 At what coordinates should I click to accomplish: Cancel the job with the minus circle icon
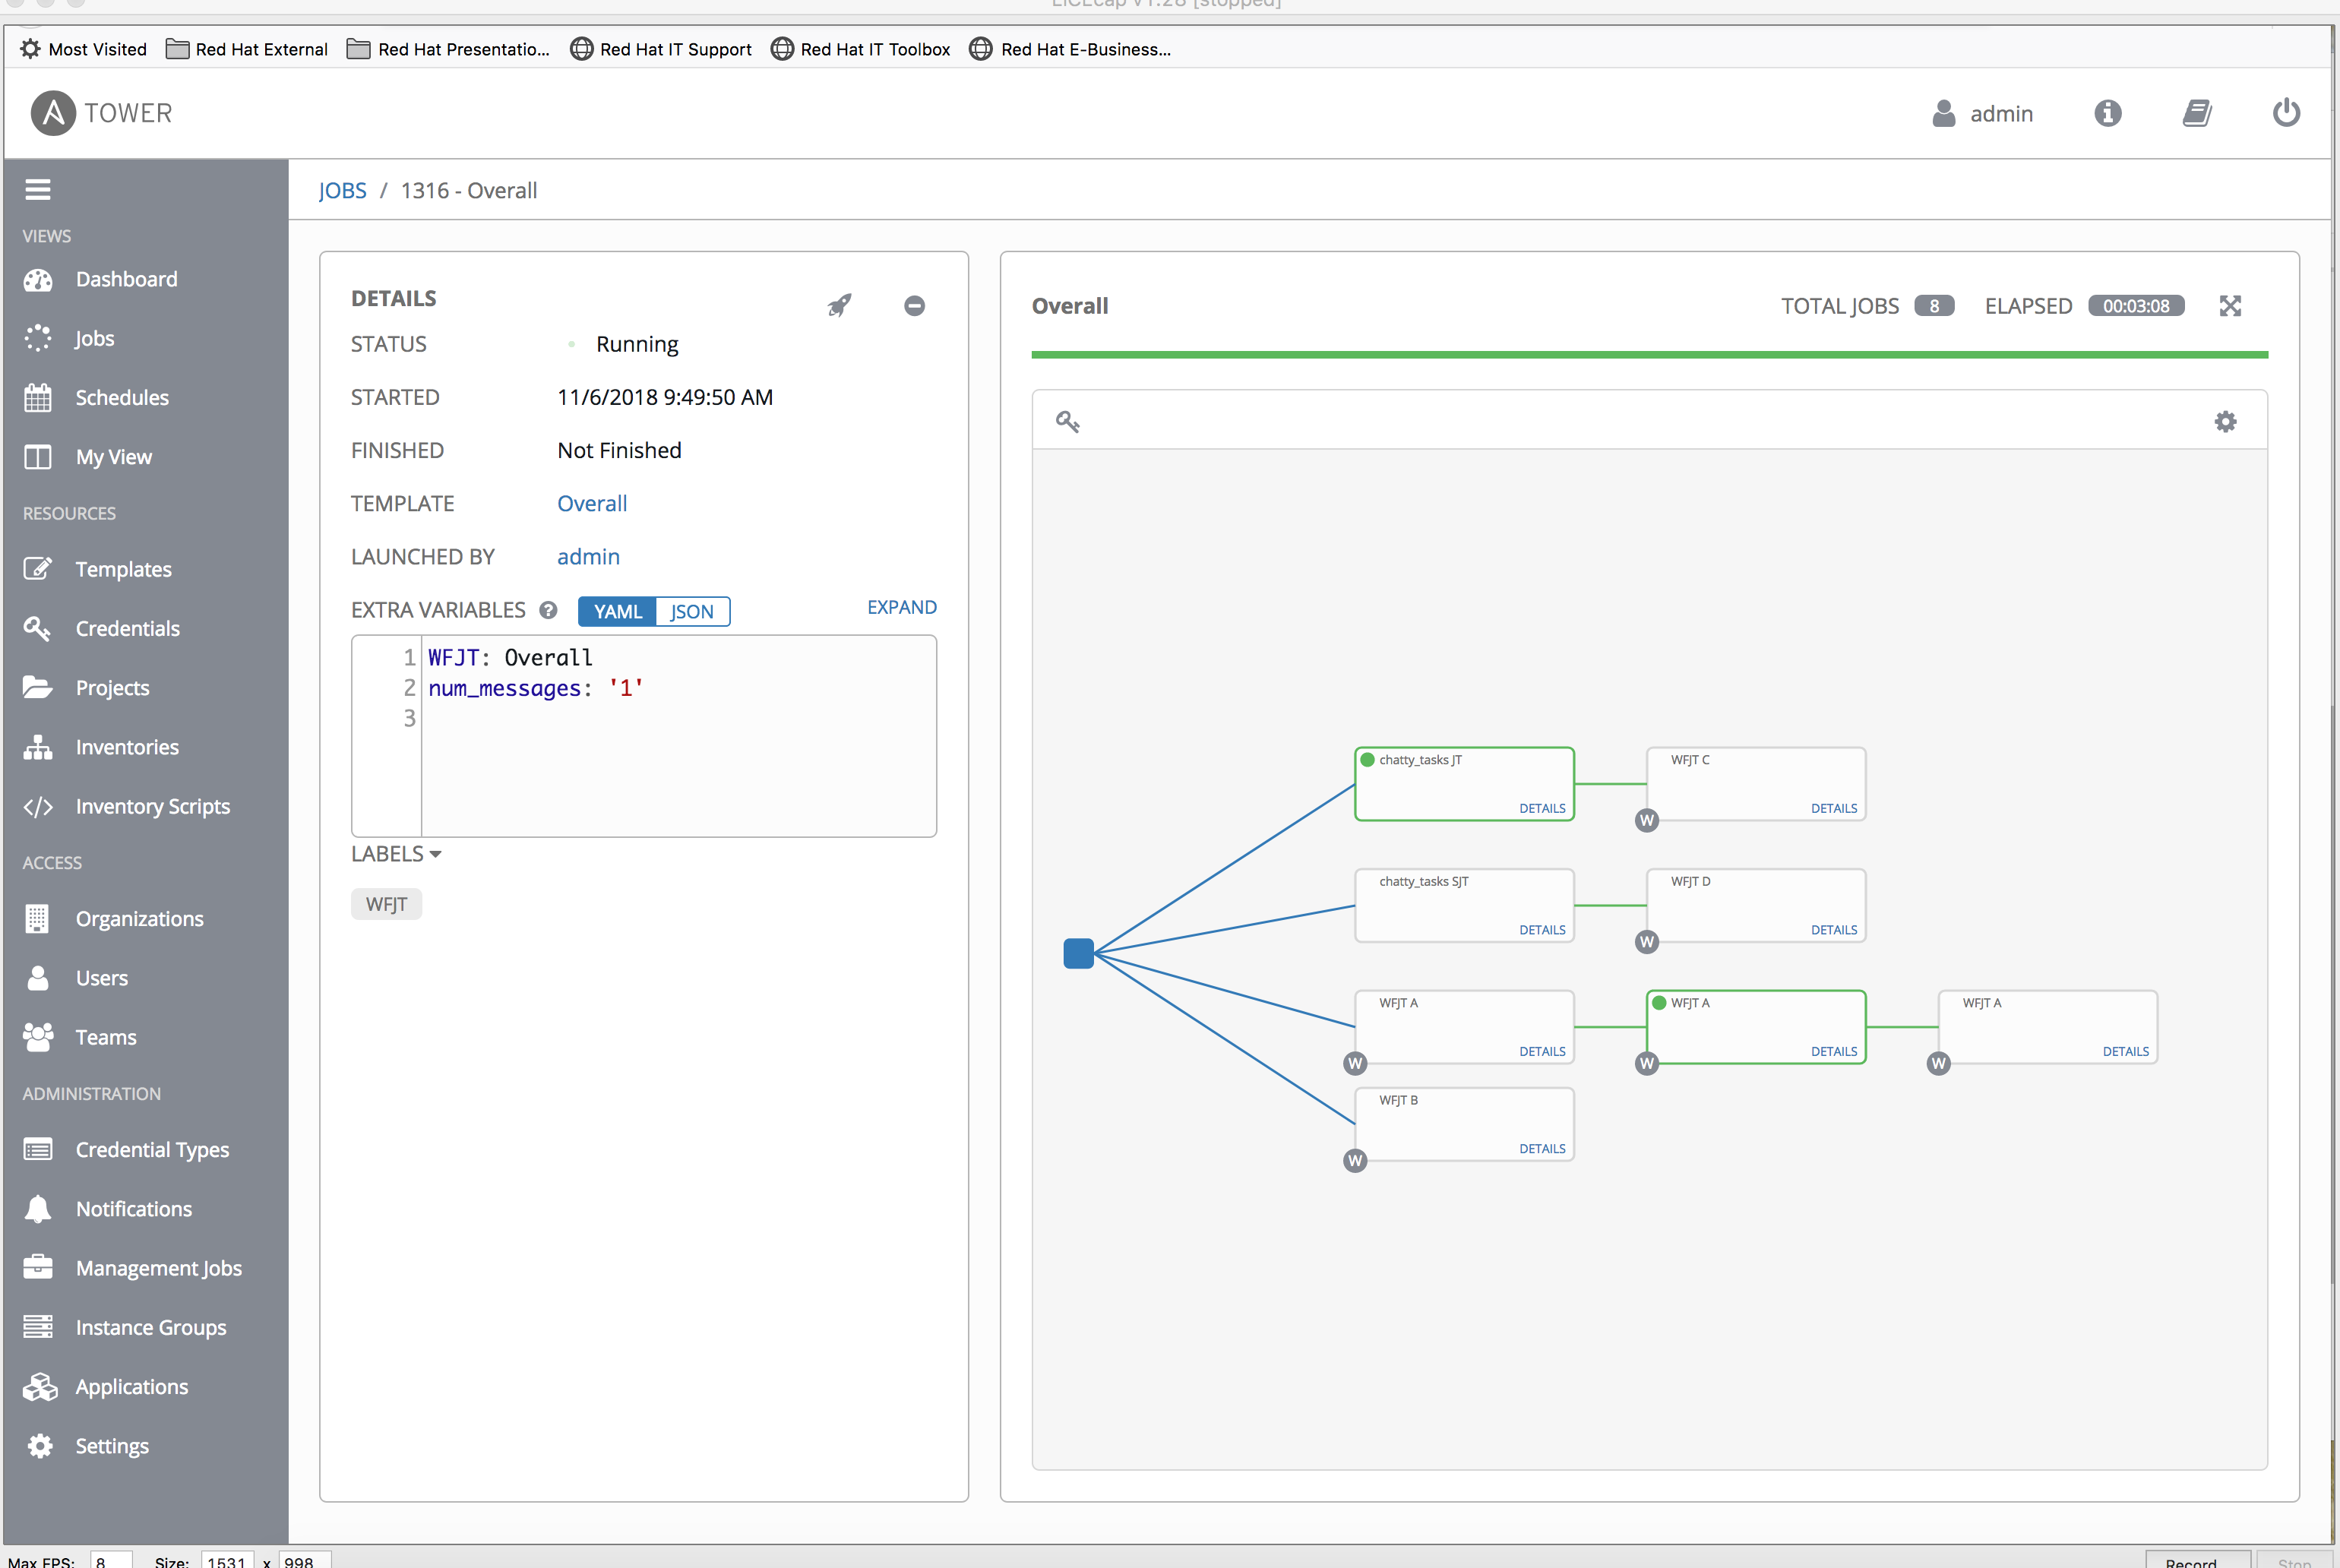[914, 306]
